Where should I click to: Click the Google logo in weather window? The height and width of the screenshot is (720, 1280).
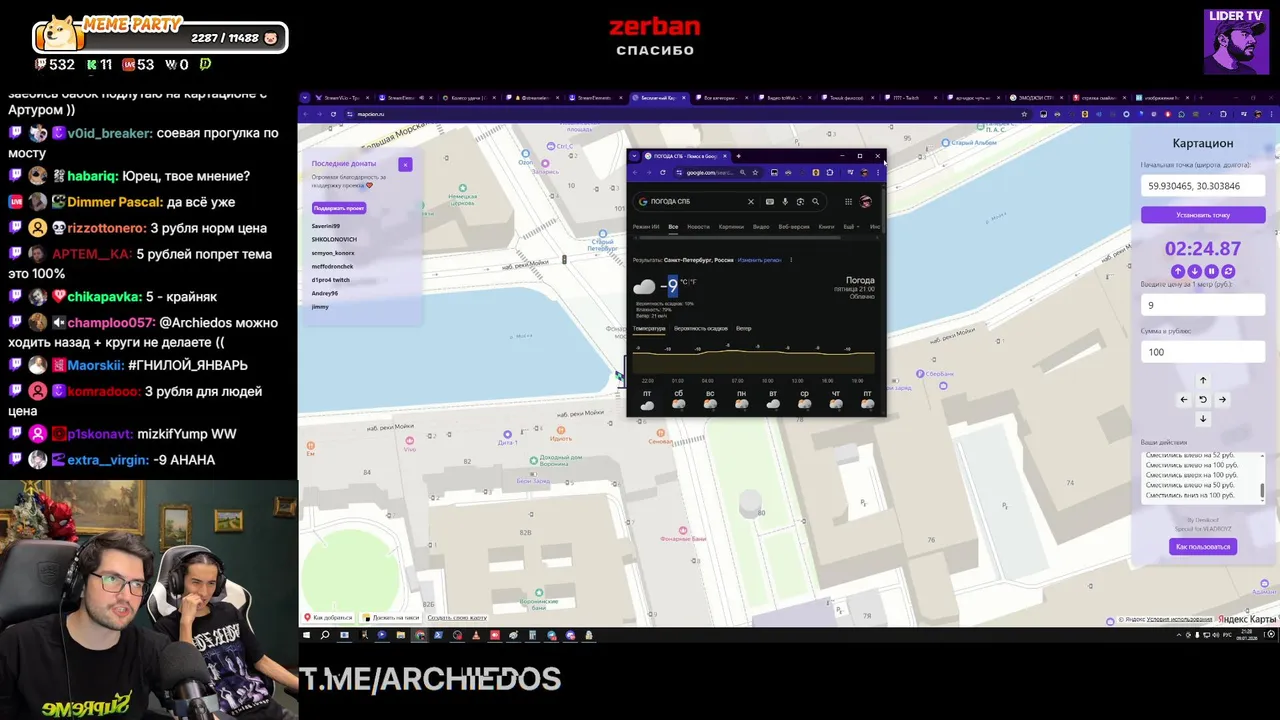[643, 202]
